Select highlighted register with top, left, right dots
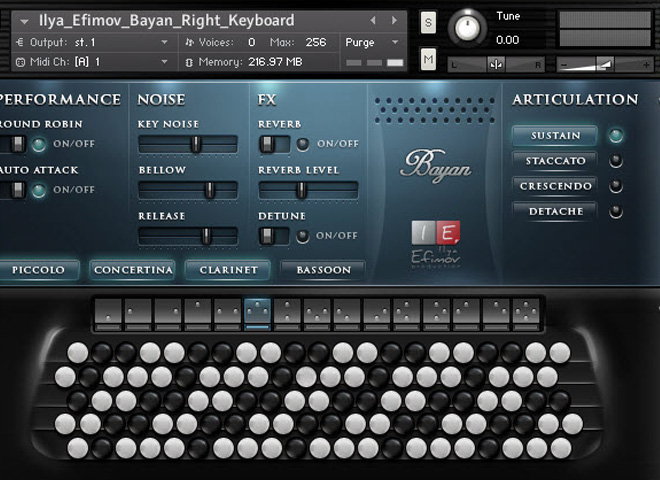The image size is (660, 480). pyautogui.click(x=257, y=315)
